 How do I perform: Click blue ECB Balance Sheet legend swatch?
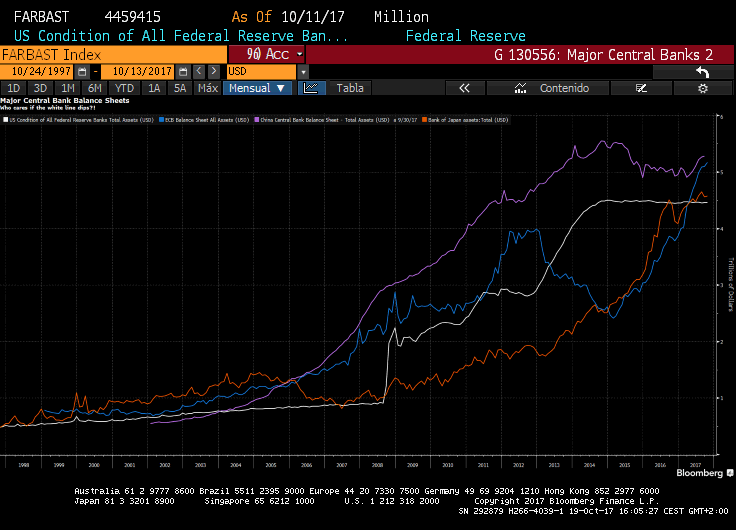click(161, 120)
